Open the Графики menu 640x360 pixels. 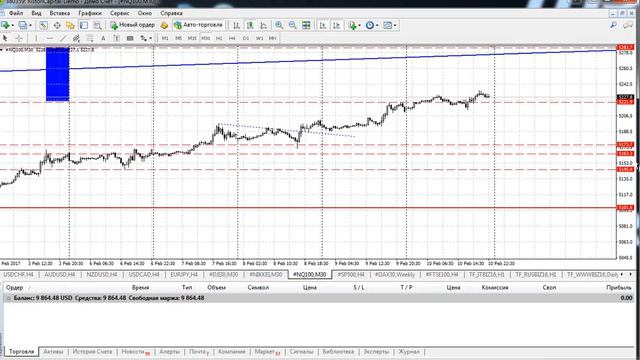tap(90, 13)
